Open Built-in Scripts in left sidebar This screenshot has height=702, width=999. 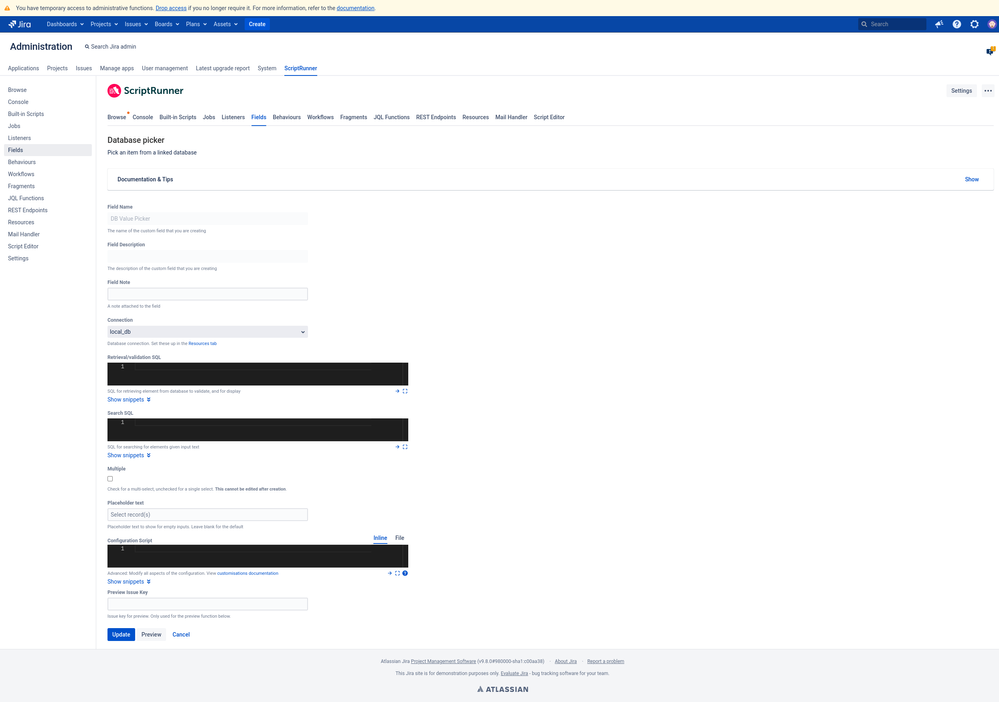[x=26, y=114]
